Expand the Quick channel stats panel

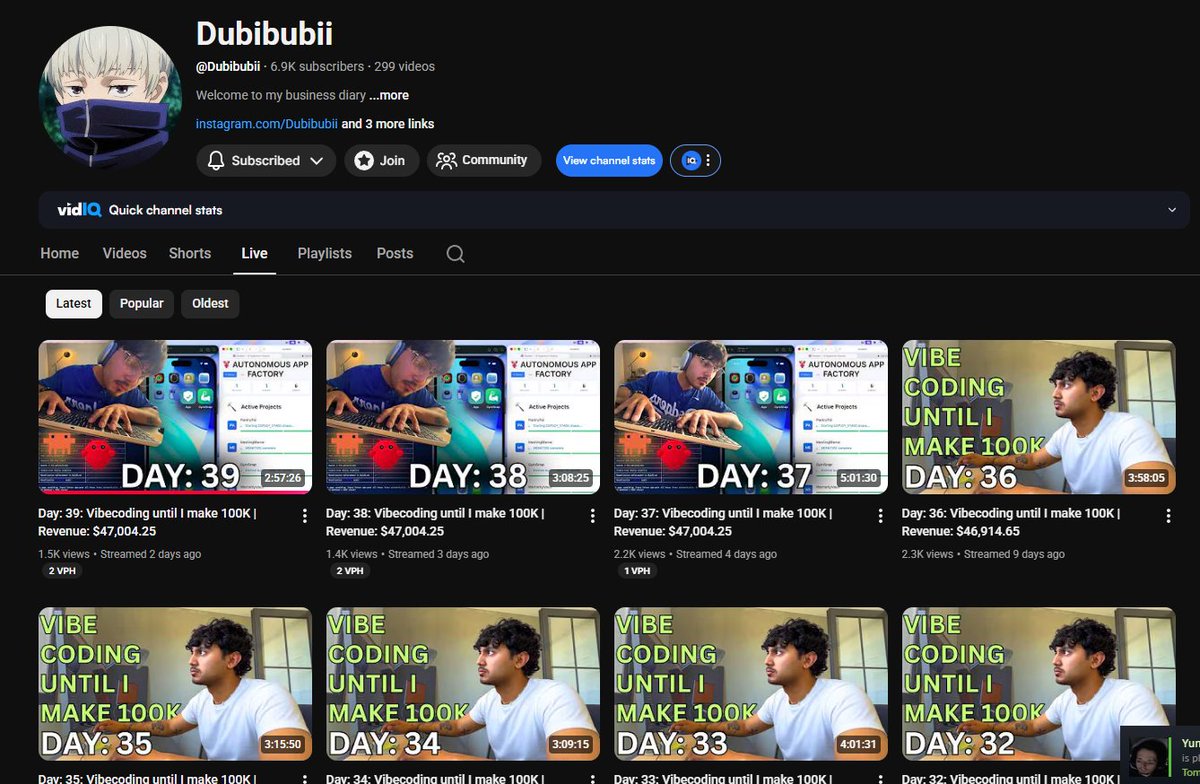coord(1172,210)
